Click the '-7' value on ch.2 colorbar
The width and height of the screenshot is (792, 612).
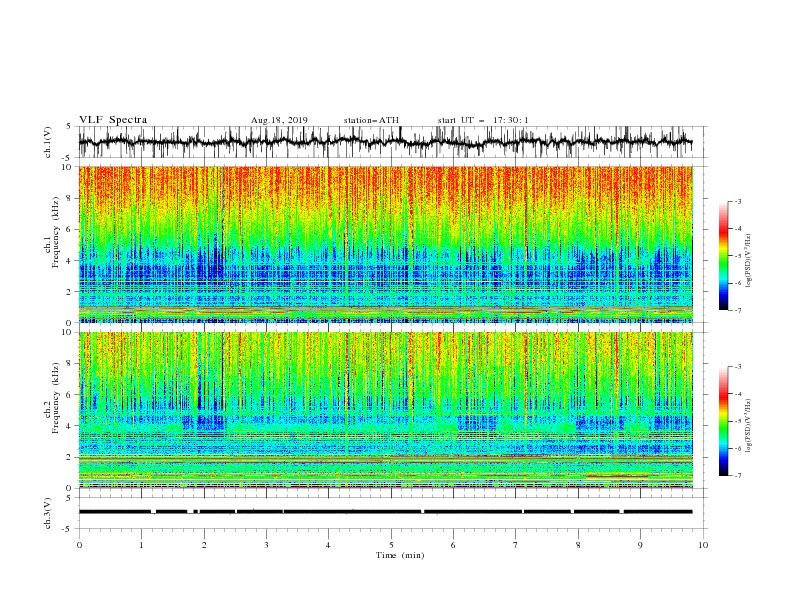pos(738,475)
